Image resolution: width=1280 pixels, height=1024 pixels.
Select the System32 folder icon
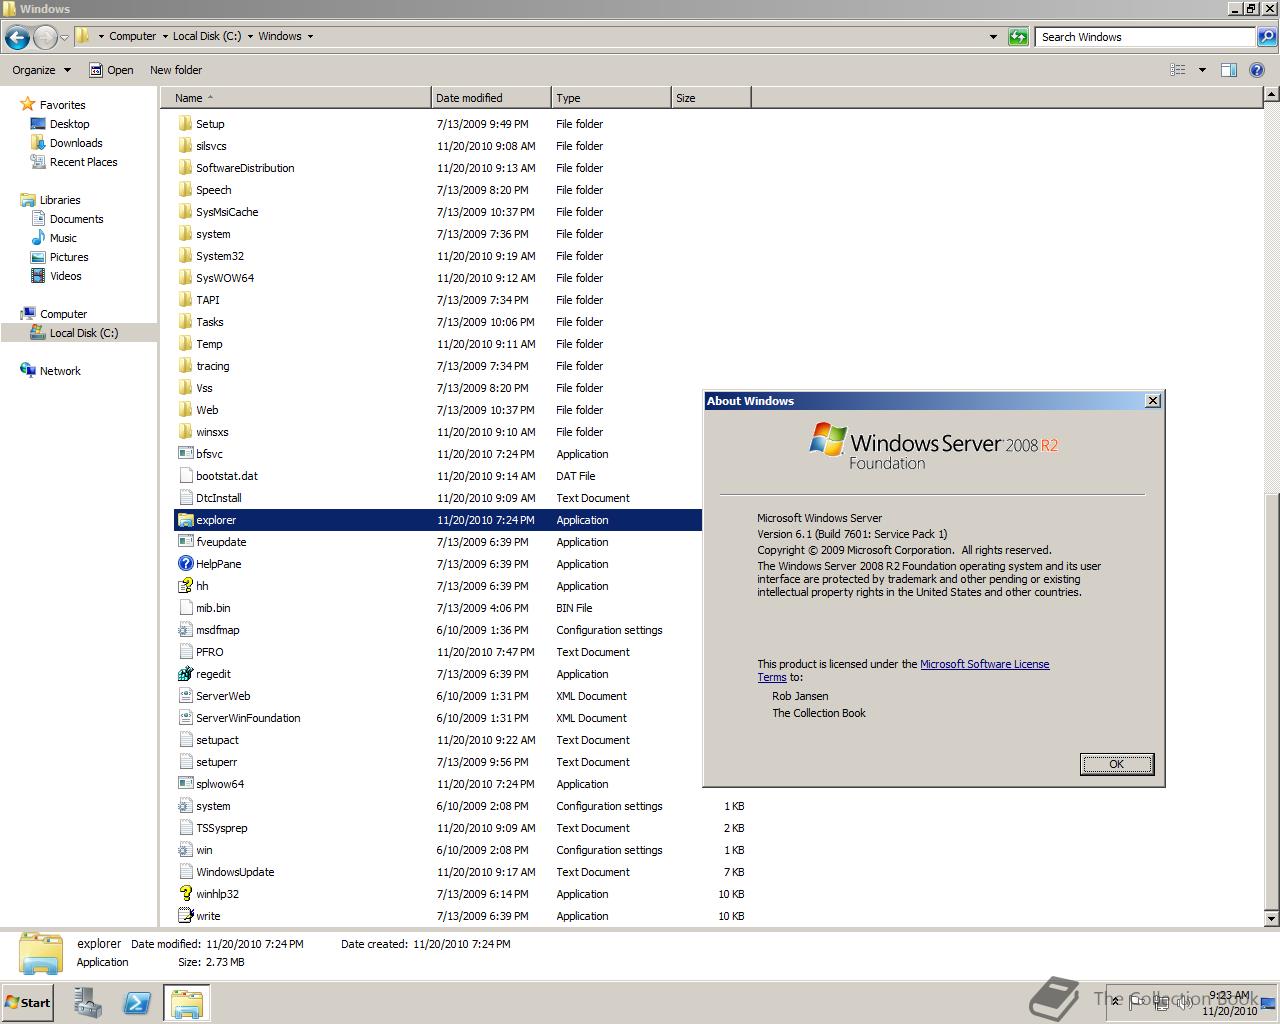(185, 256)
